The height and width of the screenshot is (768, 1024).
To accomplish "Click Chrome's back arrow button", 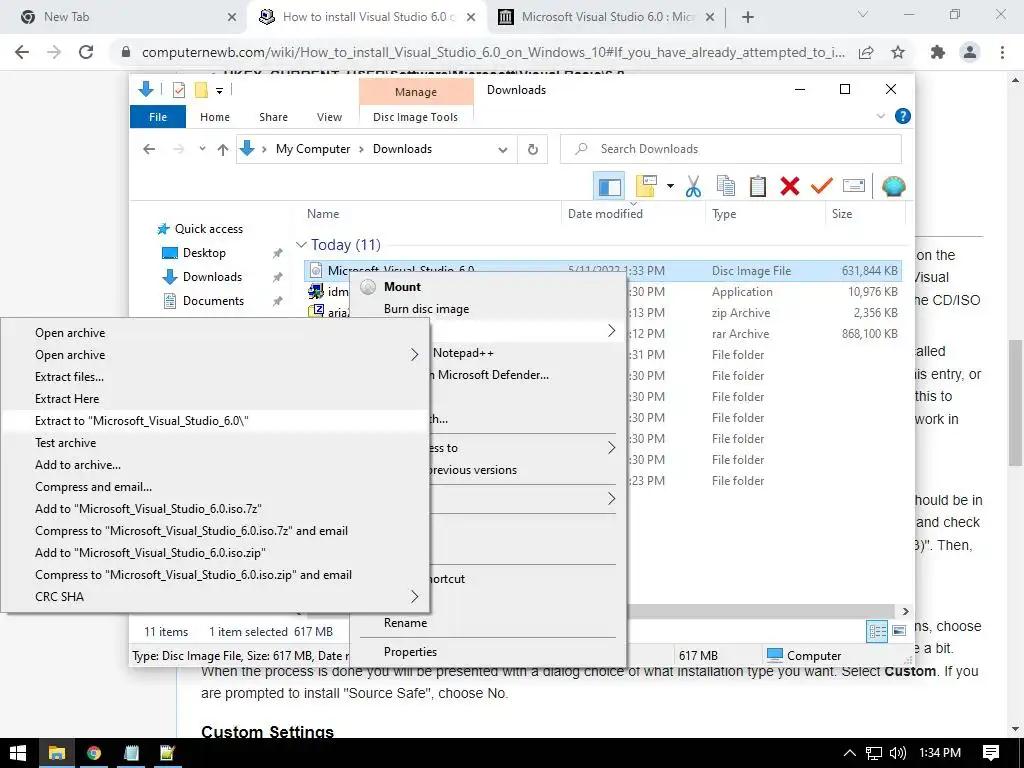I will pos(22,52).
